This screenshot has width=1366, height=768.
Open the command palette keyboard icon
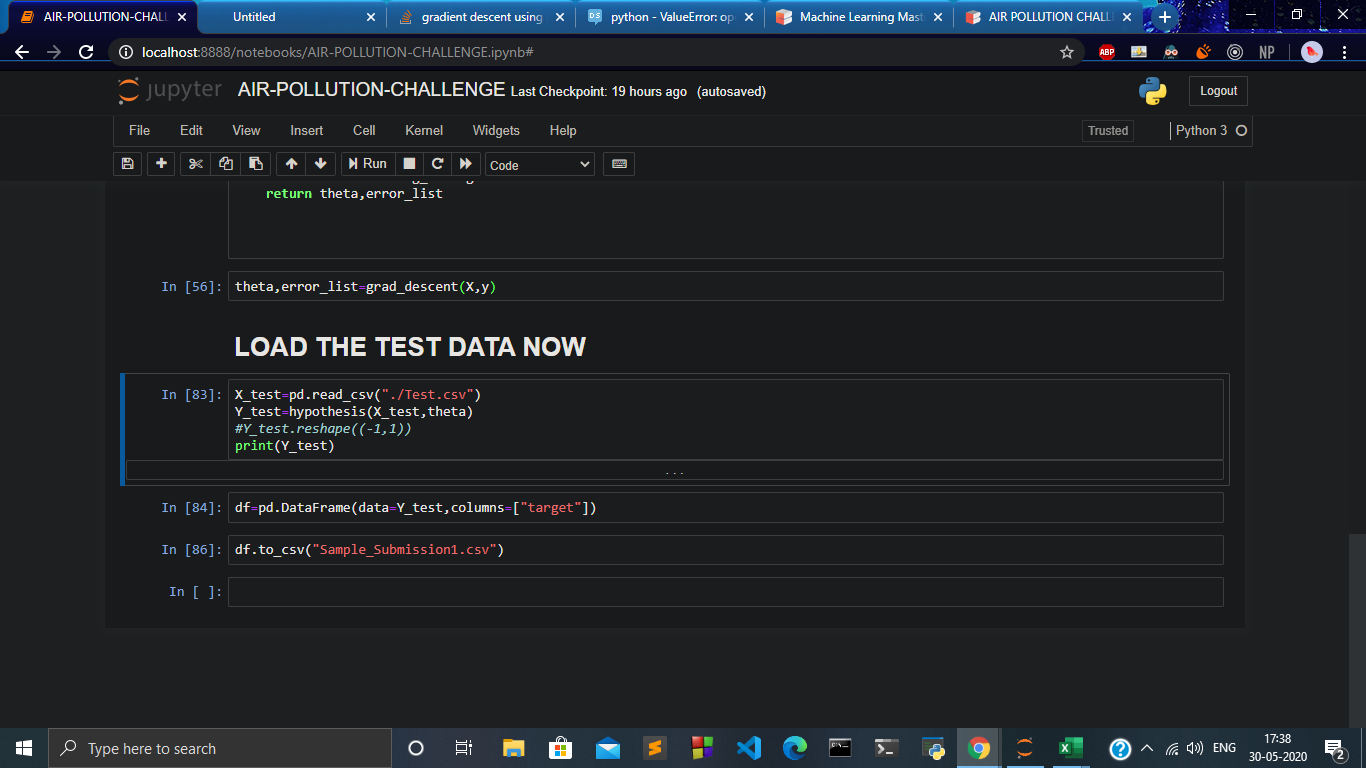619,164
